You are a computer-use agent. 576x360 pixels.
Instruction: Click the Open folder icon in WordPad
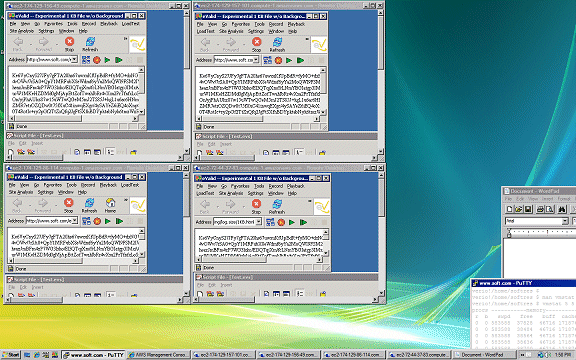[518, 209]
